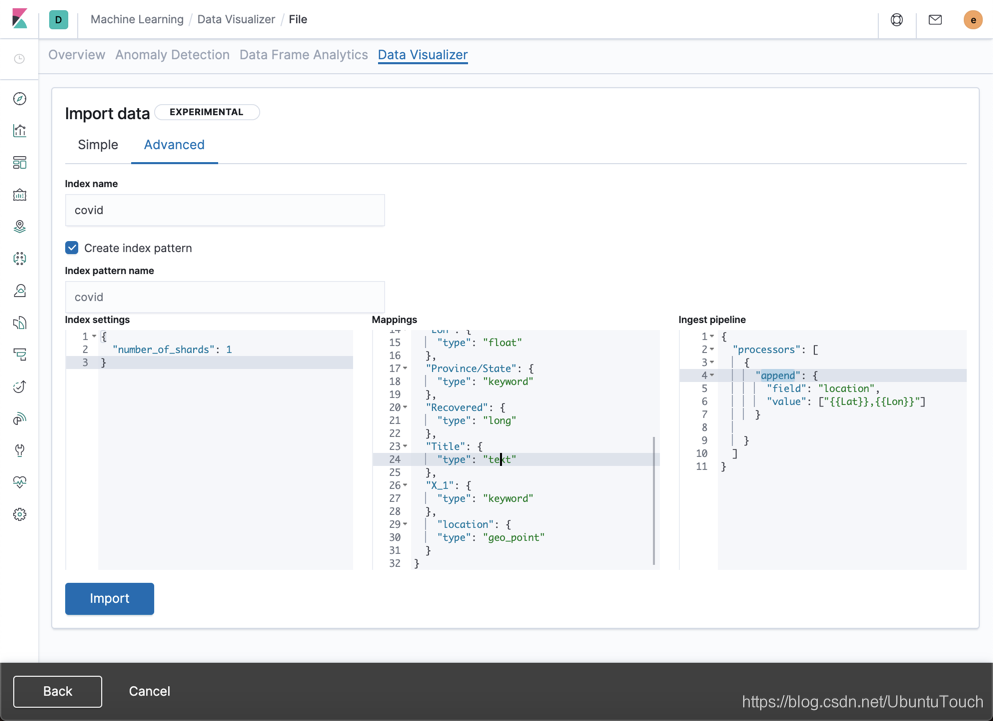Collapse line 1 in Index settings editor
Viewport: 993px width, 721px height.
pyautogui.click(x=94, y=336)
